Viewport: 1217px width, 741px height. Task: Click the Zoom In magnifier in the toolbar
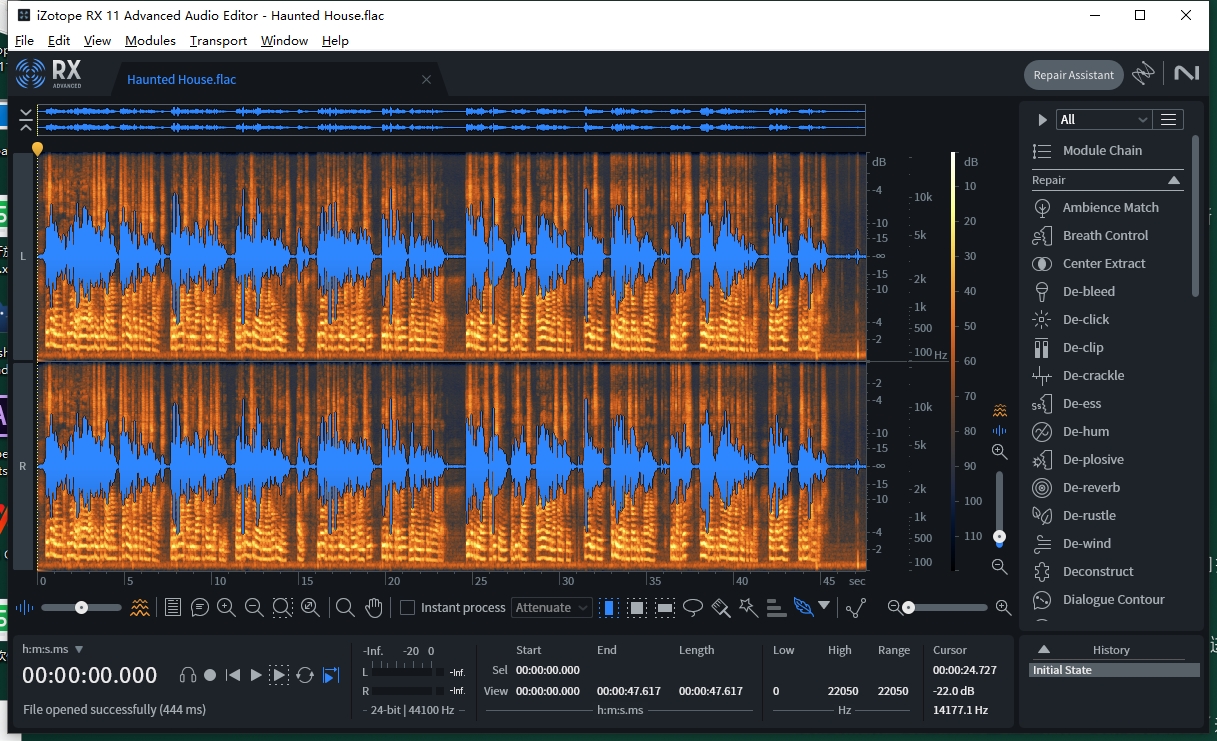tap(226, 607)
